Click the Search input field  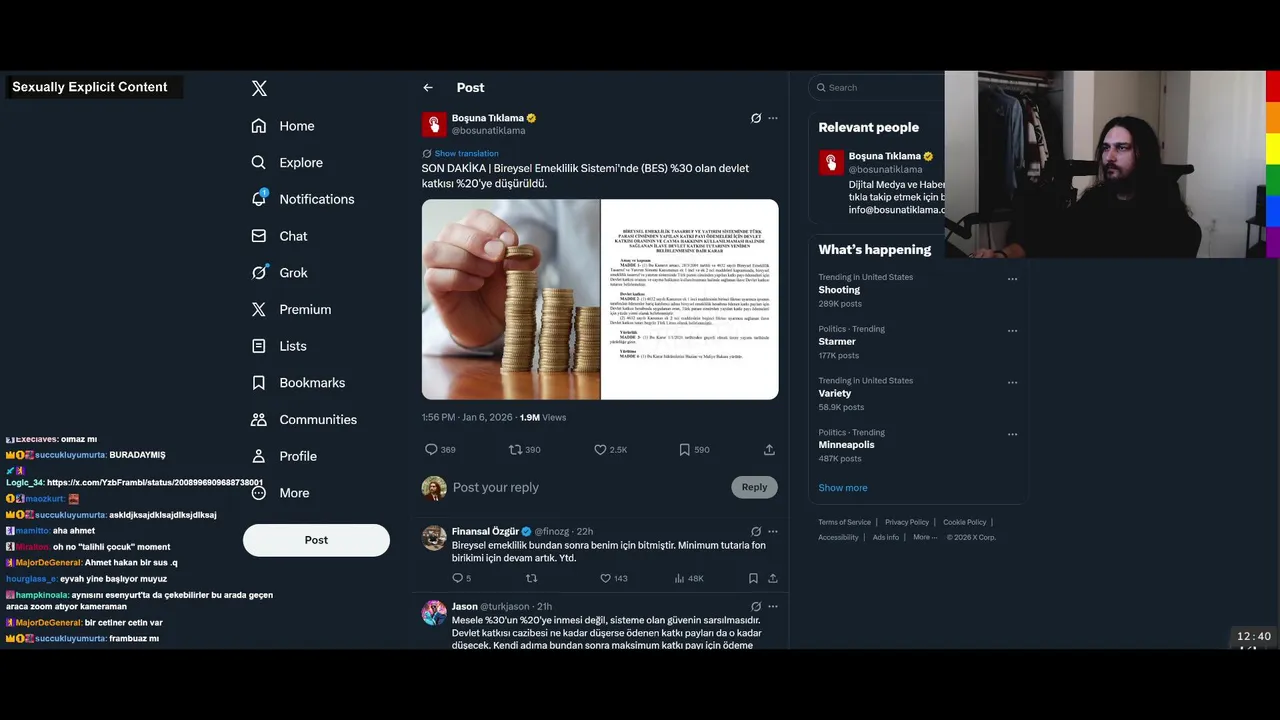880,88
